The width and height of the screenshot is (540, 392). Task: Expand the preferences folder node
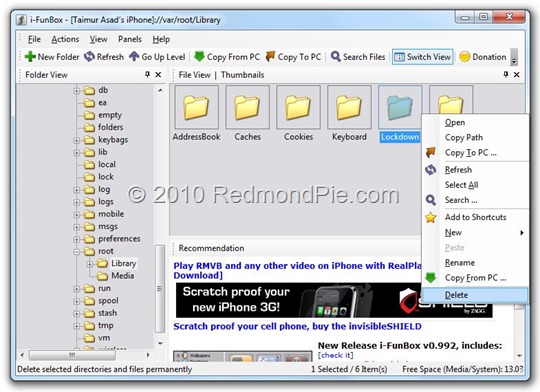coord(76,239)
